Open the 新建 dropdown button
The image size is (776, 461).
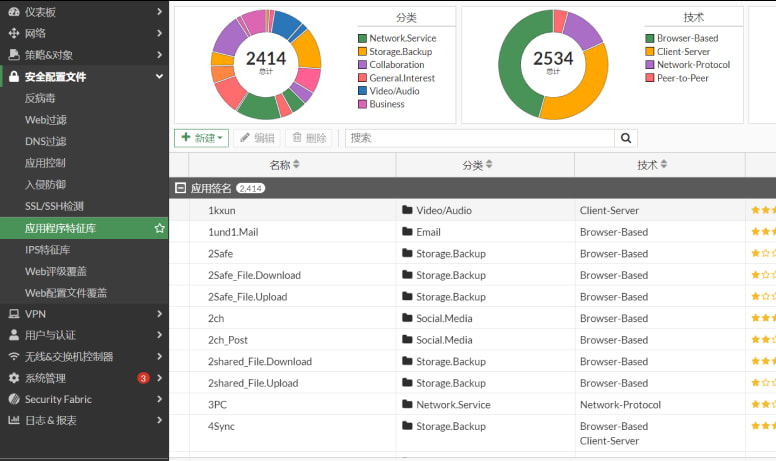tap(202, 138)
